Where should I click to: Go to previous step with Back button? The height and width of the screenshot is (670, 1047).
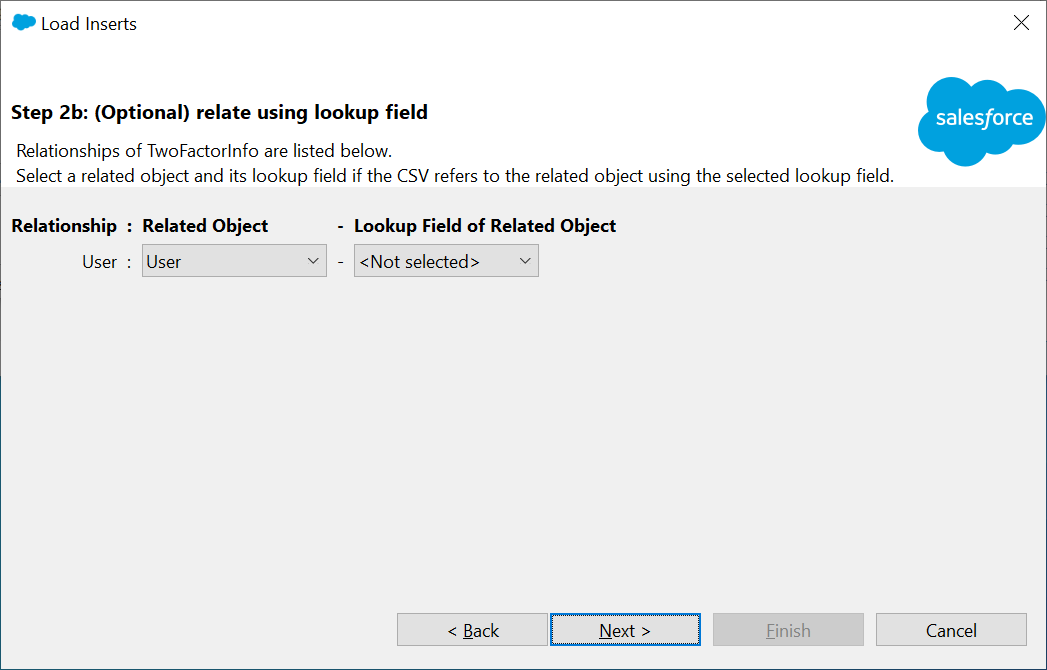click(472, 630)
